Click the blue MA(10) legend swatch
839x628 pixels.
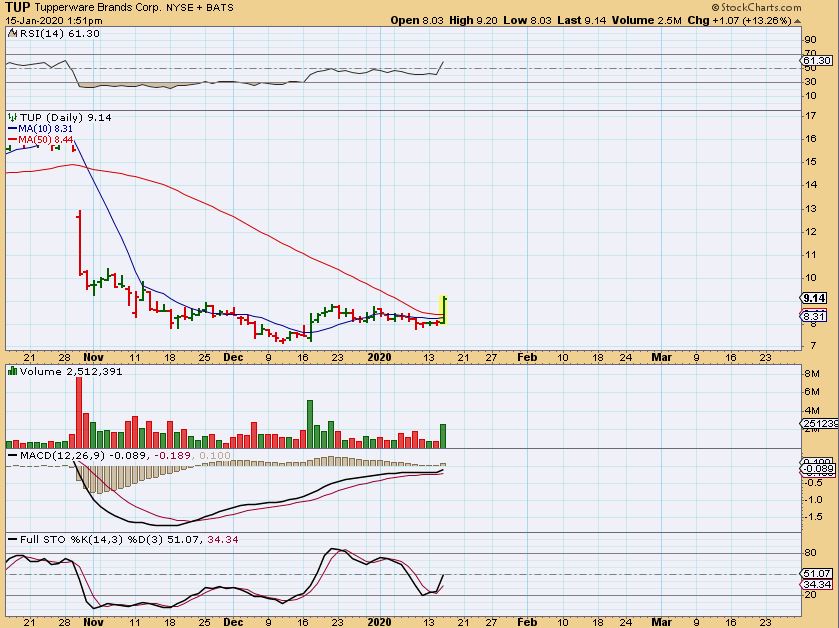tap(11, 128)
